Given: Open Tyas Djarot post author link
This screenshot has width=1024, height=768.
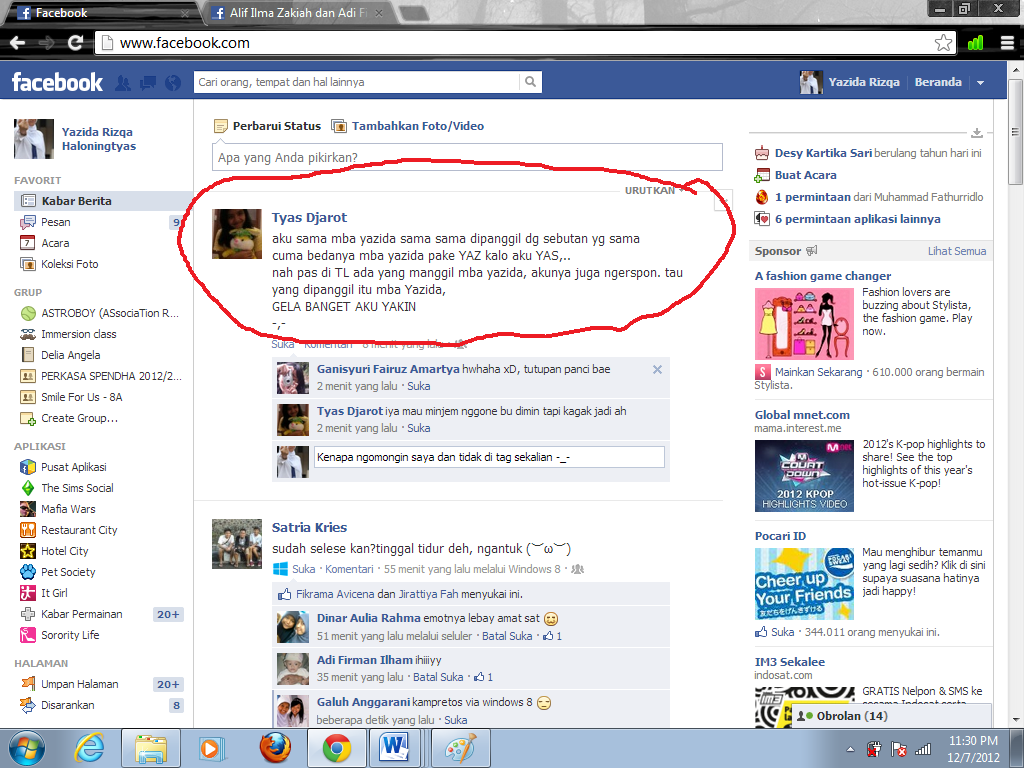Looking at the screenshot, I should click(x=310, y=217).
